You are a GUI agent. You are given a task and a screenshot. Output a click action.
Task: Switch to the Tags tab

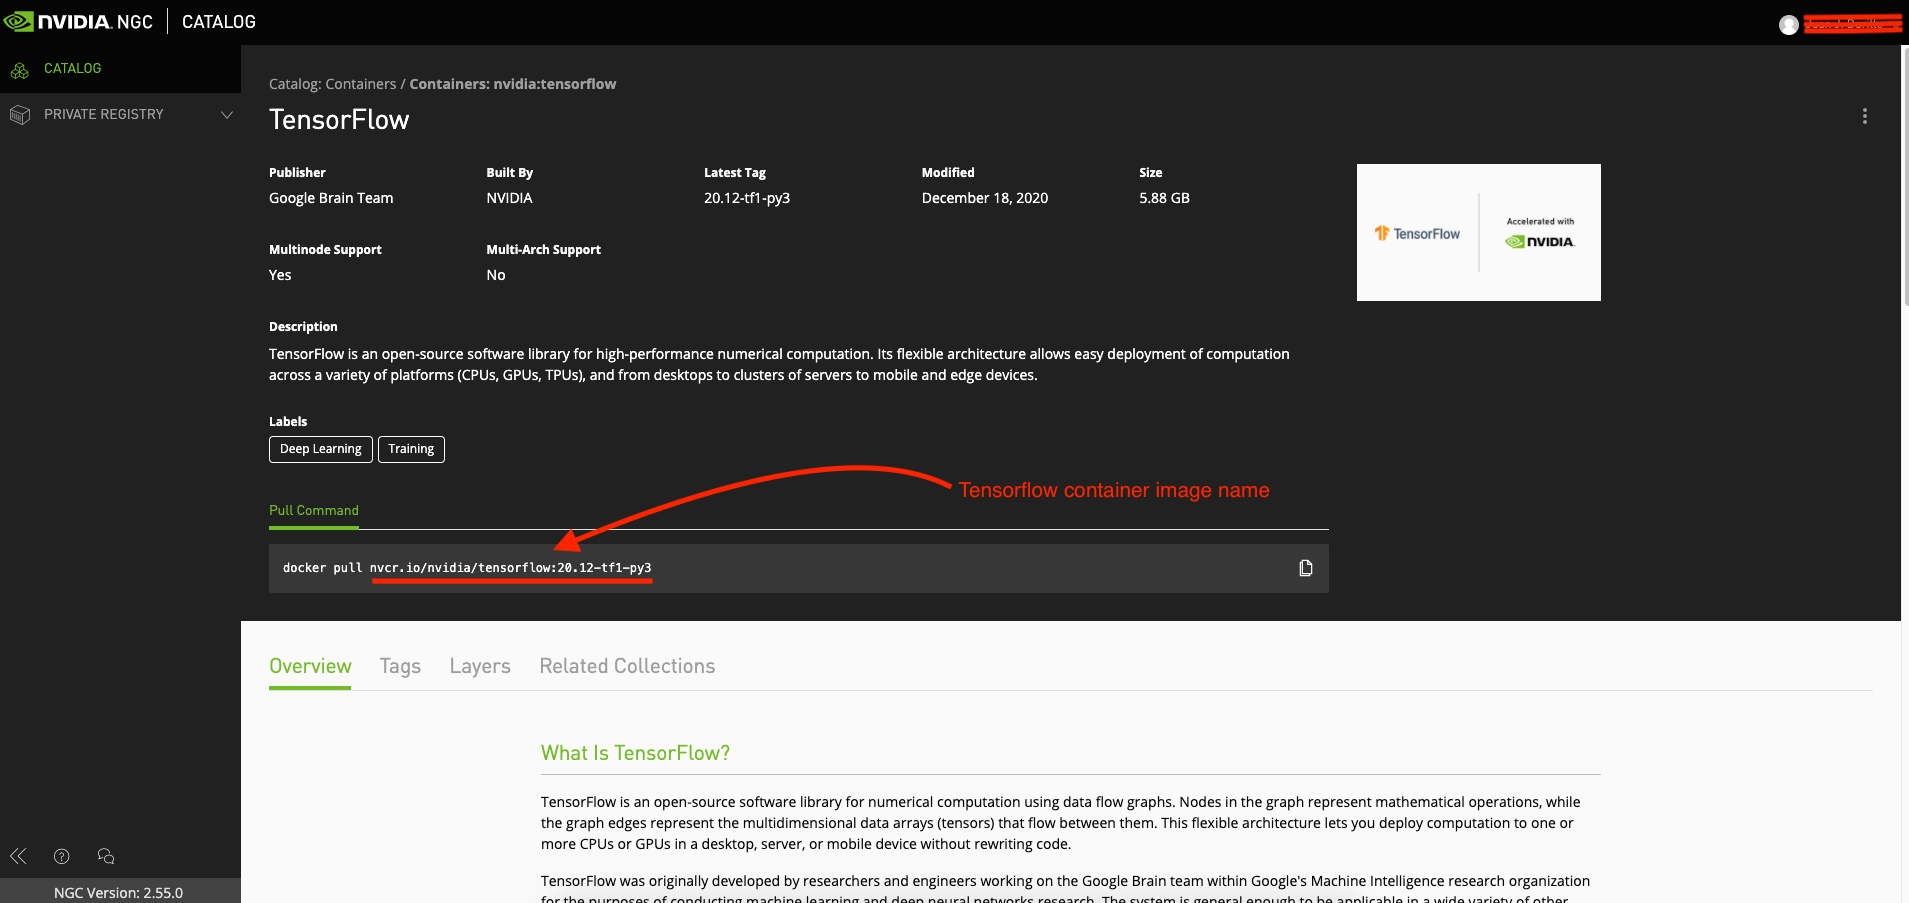pos(400,666)
